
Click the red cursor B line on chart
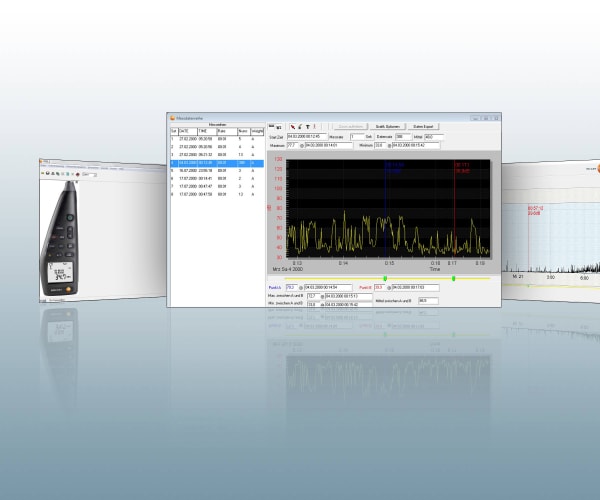(455, 210)
